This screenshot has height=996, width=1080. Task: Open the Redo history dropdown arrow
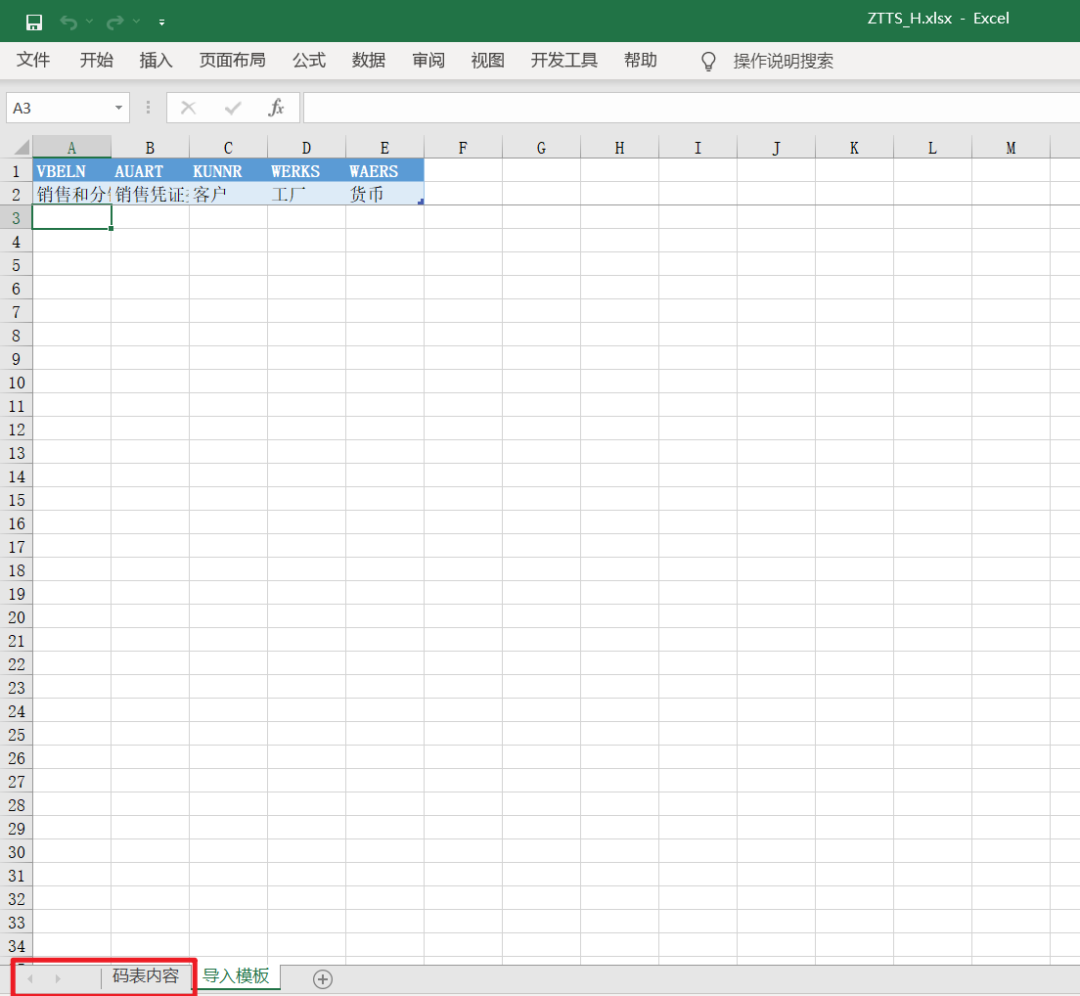coord(136,22)
